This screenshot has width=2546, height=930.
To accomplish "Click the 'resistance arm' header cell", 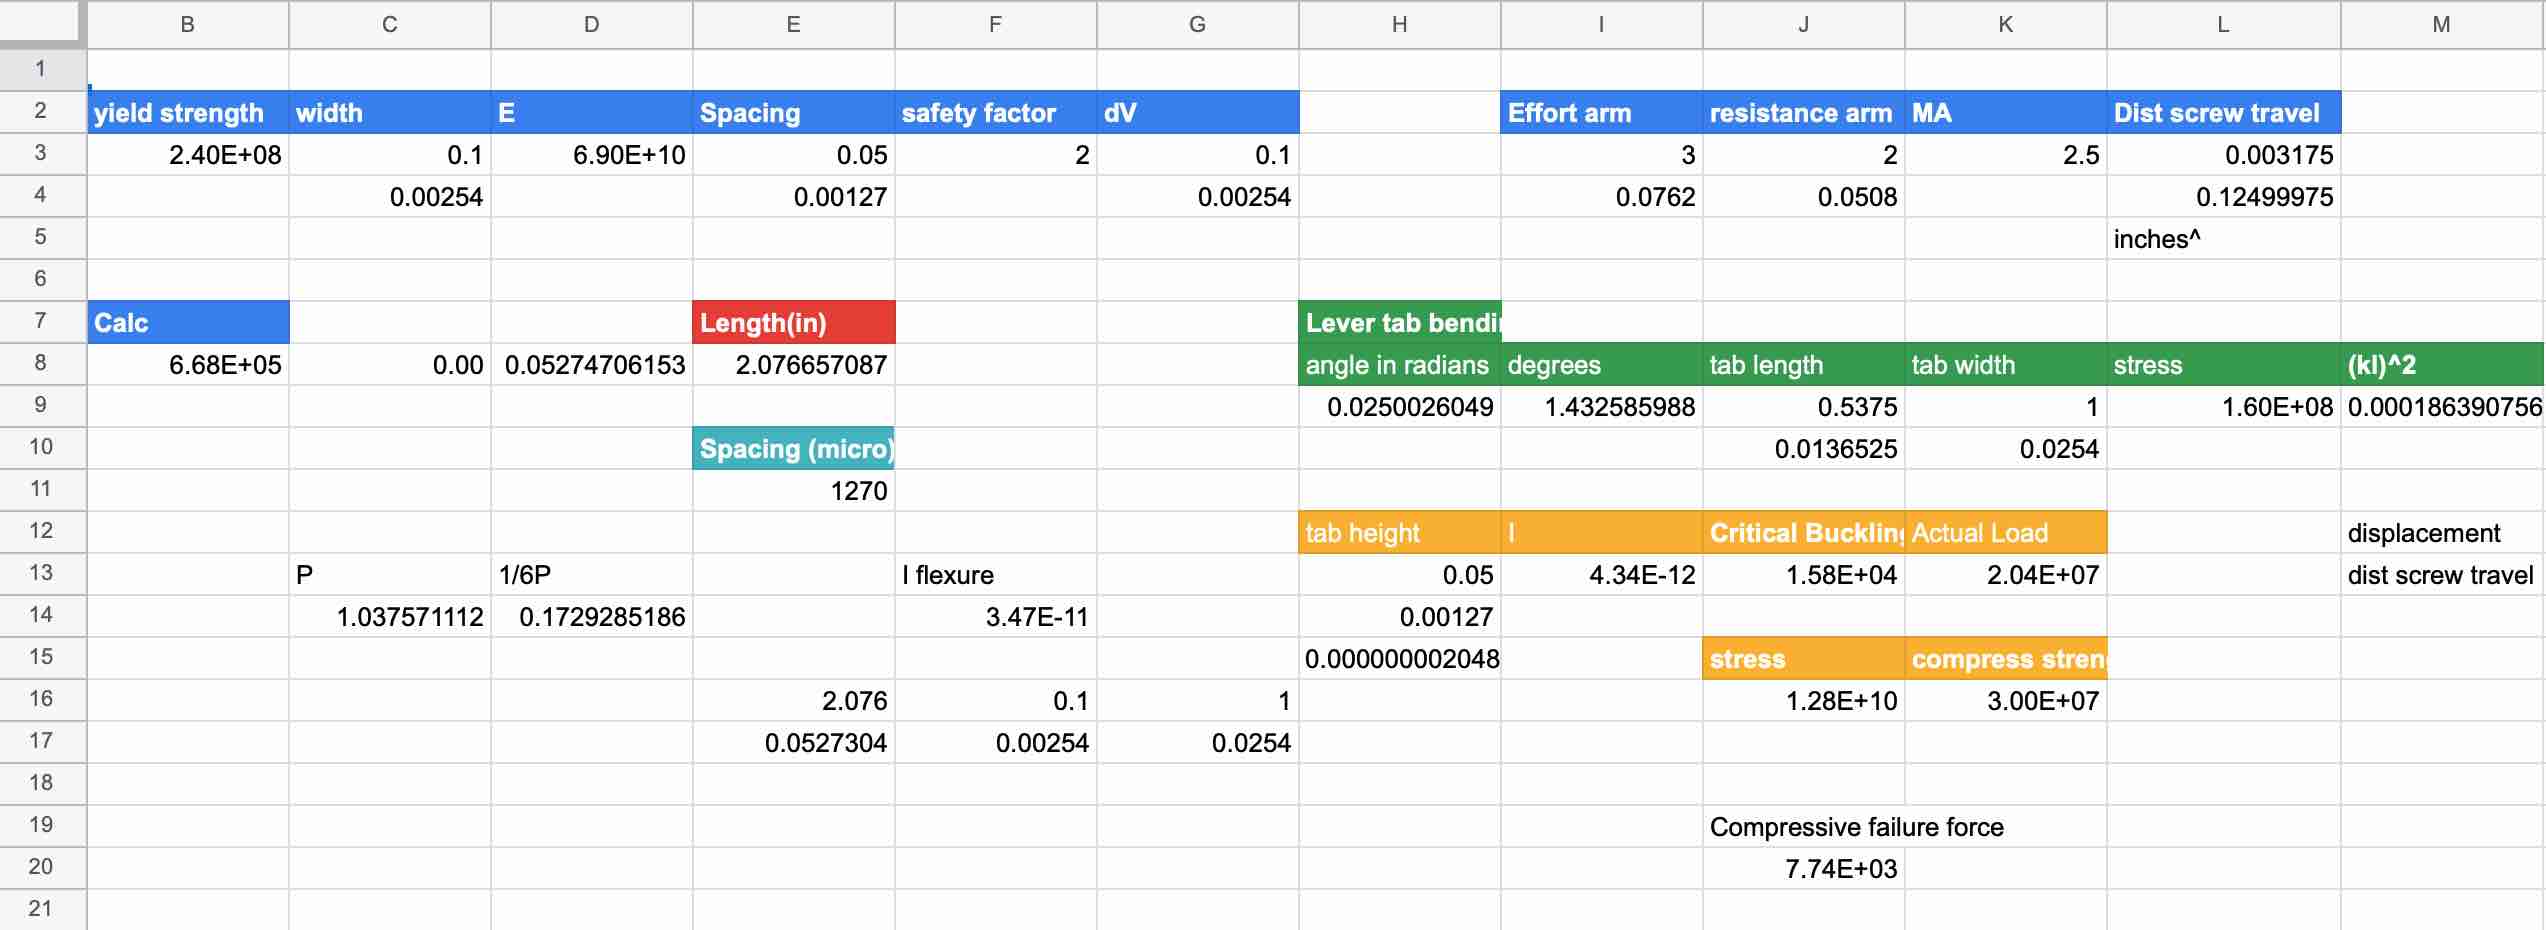I will coord(1804,112).
